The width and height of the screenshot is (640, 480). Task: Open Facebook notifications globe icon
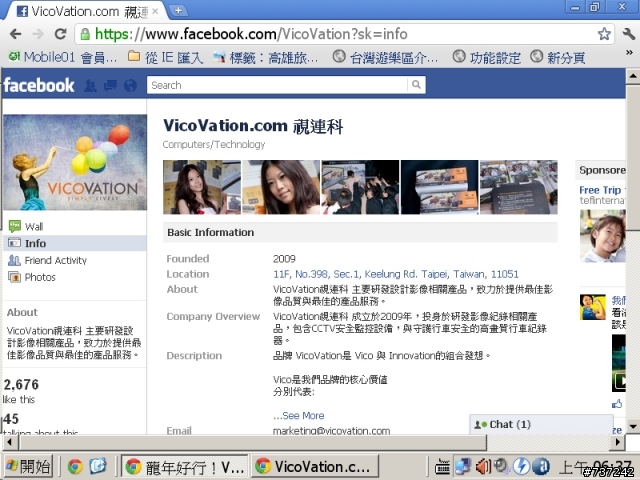point(130,85)
